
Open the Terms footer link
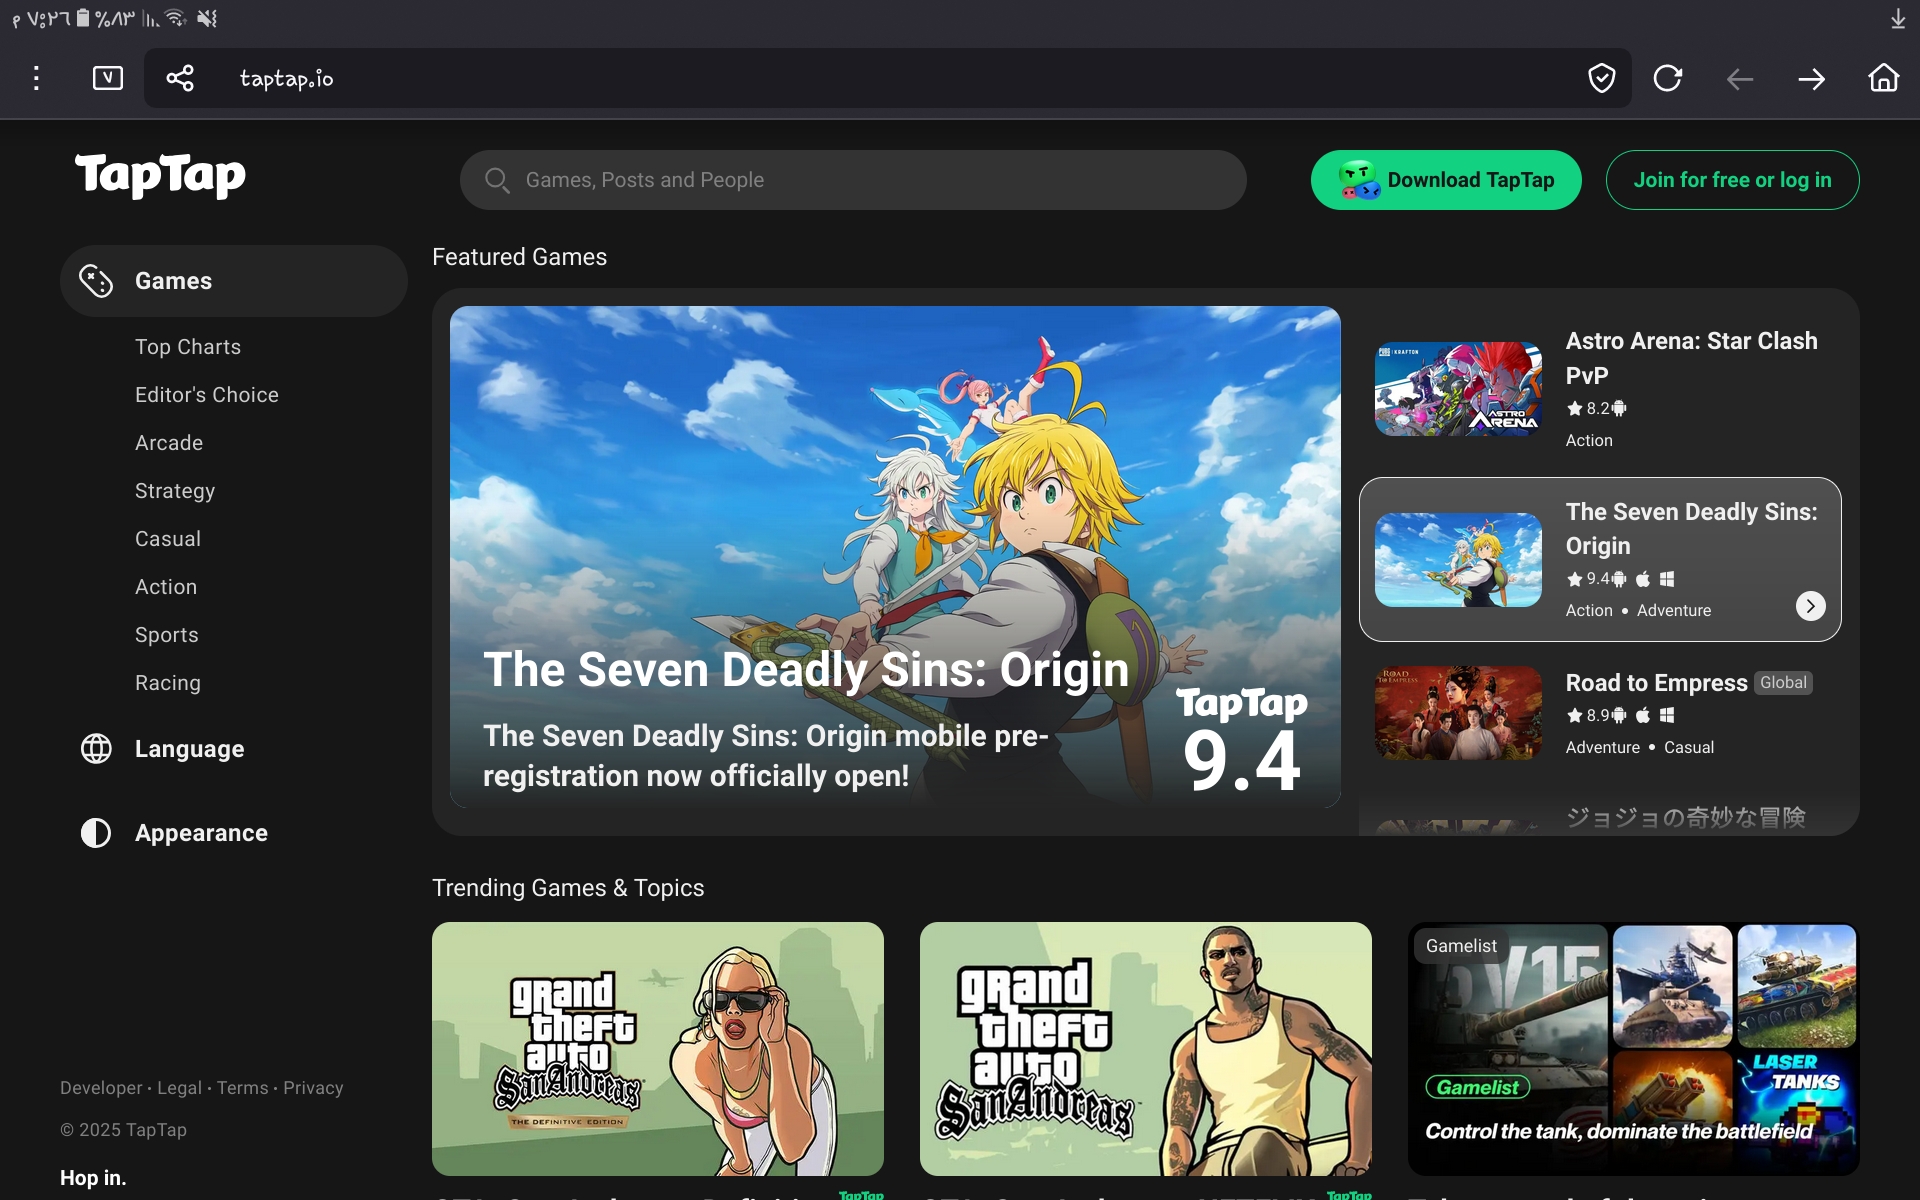(x=243, y=1088)
